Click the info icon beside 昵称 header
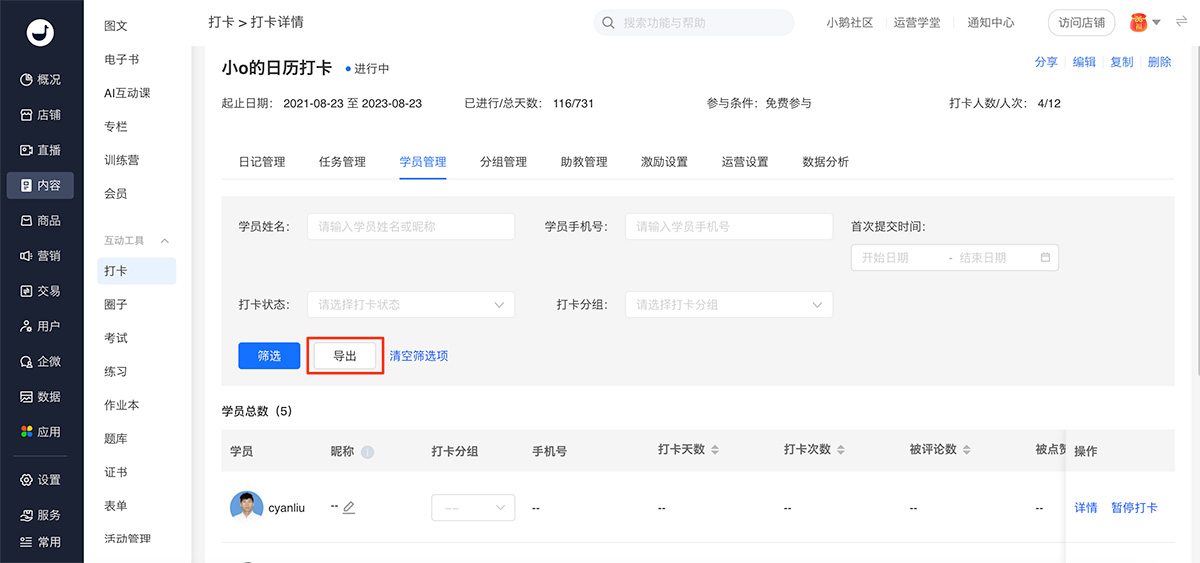This screenshot has height=563, width=1200. [367, 452]
